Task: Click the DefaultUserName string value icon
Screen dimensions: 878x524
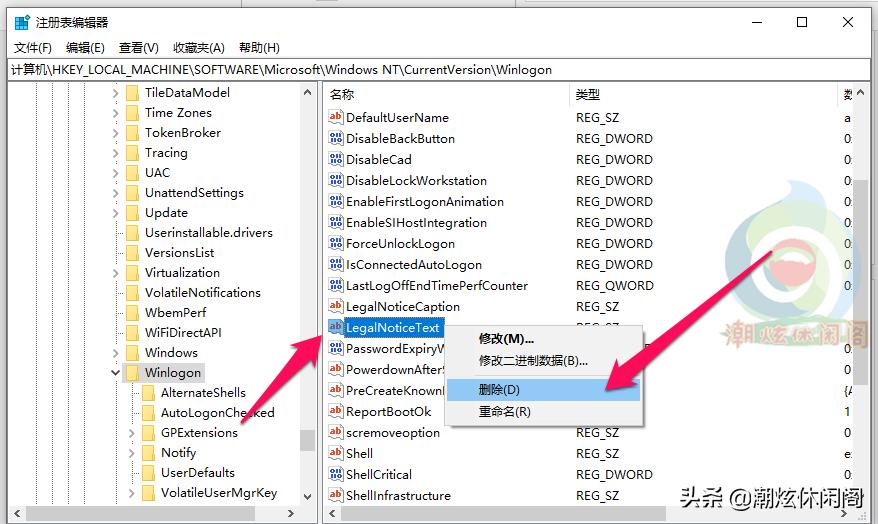Action: coord(336,118)
